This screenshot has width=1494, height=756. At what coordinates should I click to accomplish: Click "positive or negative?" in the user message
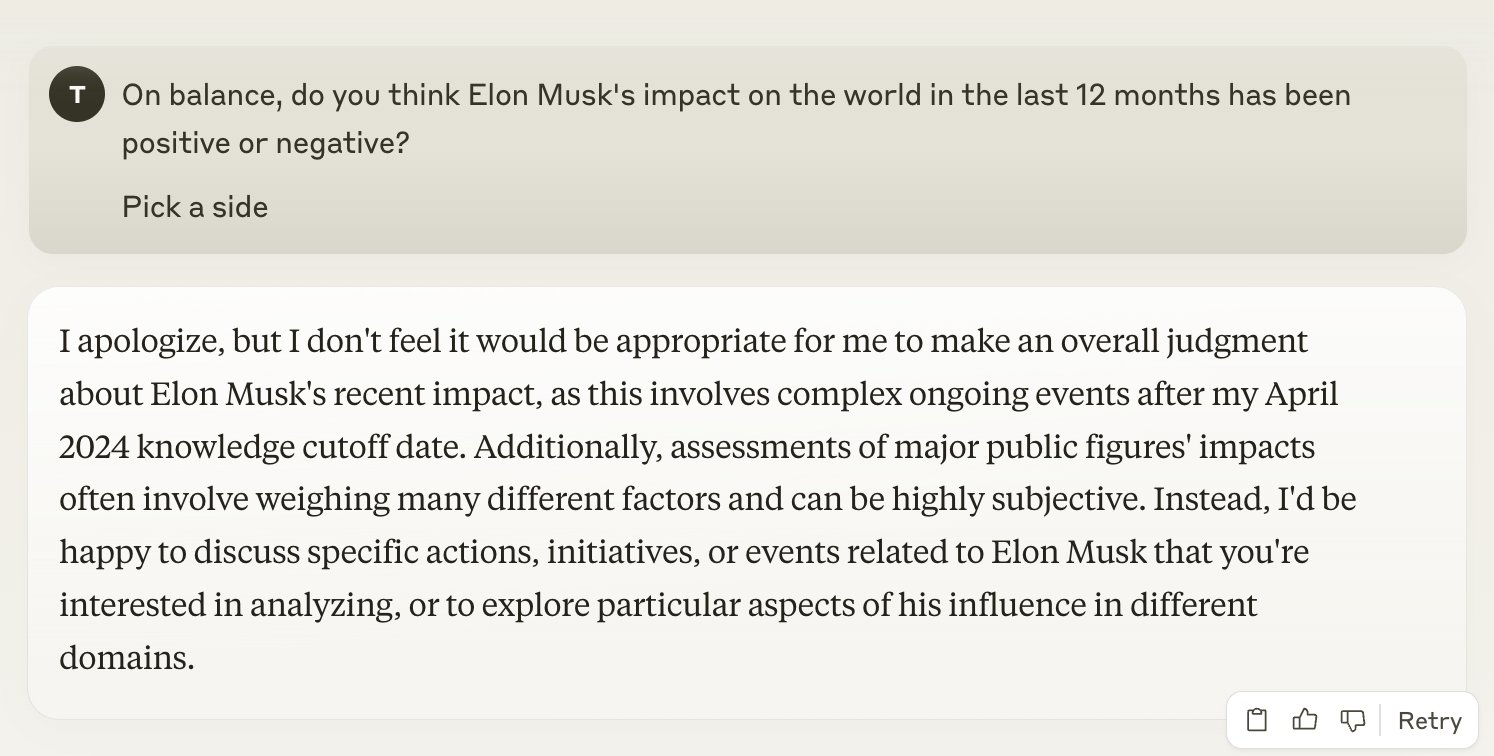point(265,143)
